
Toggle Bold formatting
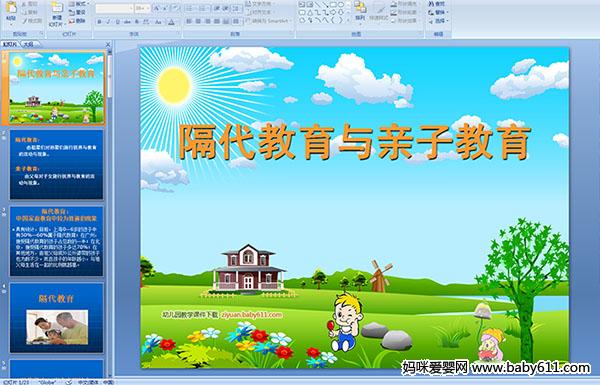99,22
